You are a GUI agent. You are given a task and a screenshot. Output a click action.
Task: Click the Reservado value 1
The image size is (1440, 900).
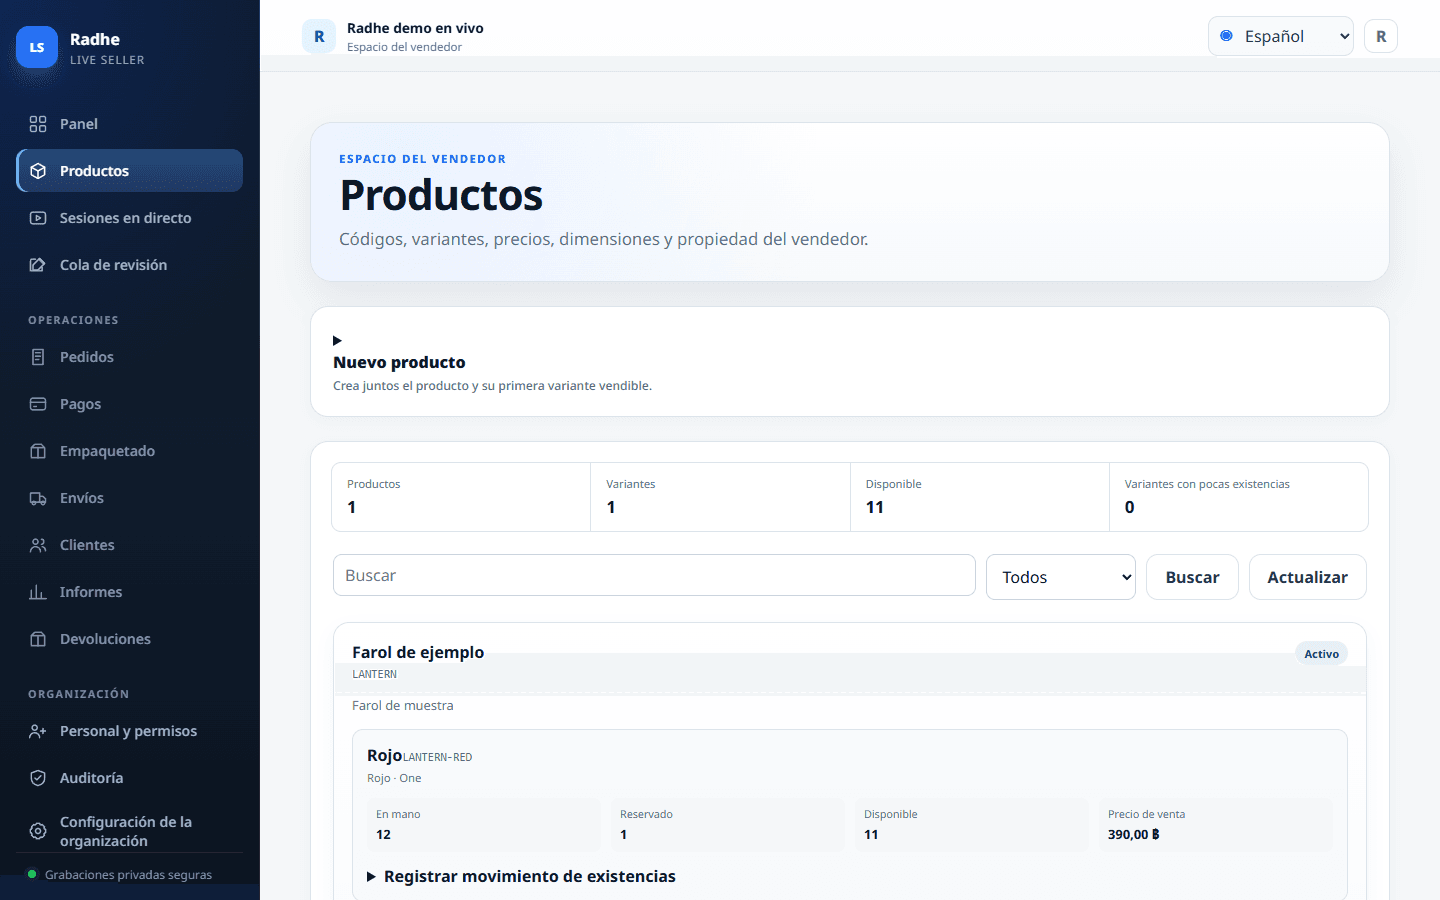click(x=624, y=834)
